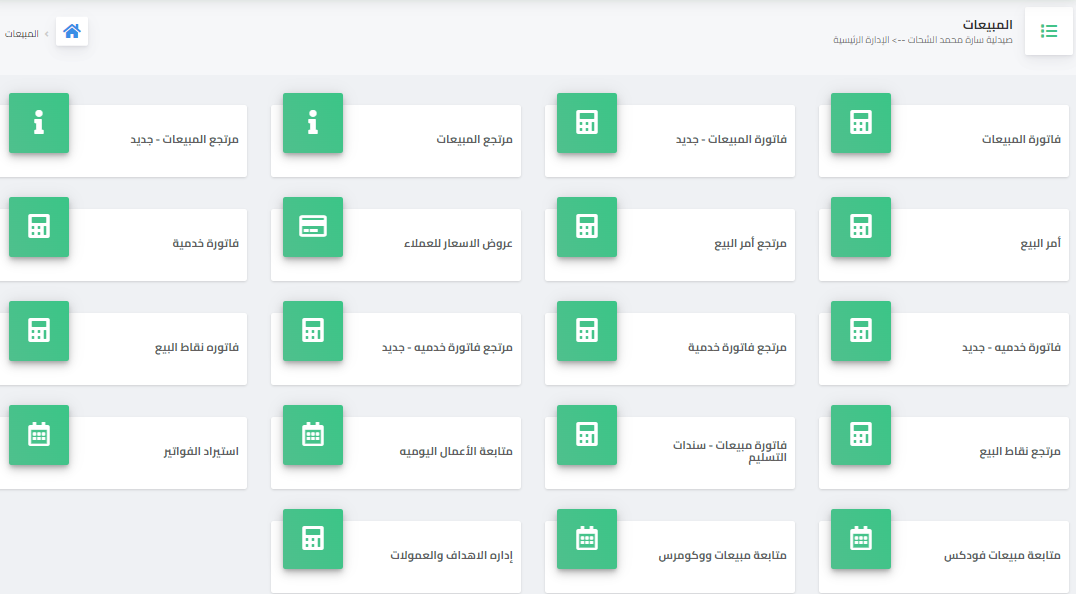1076x594 pixels.
Task: Click calculator icon for إداره الاهداف والعمولات
Action: click(312, 539)
